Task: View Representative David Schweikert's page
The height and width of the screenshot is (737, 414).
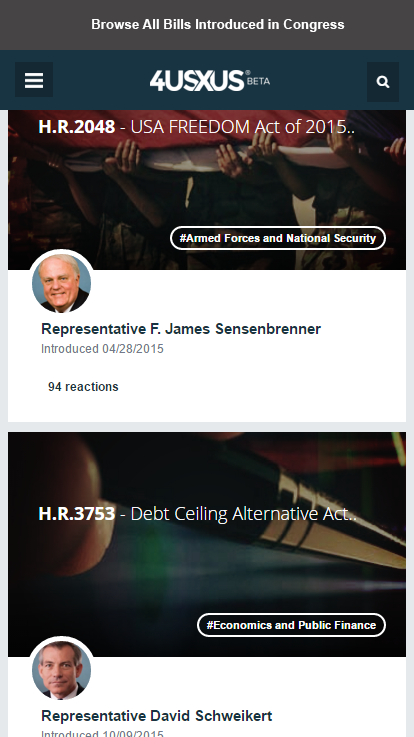Action: [156, 716]
